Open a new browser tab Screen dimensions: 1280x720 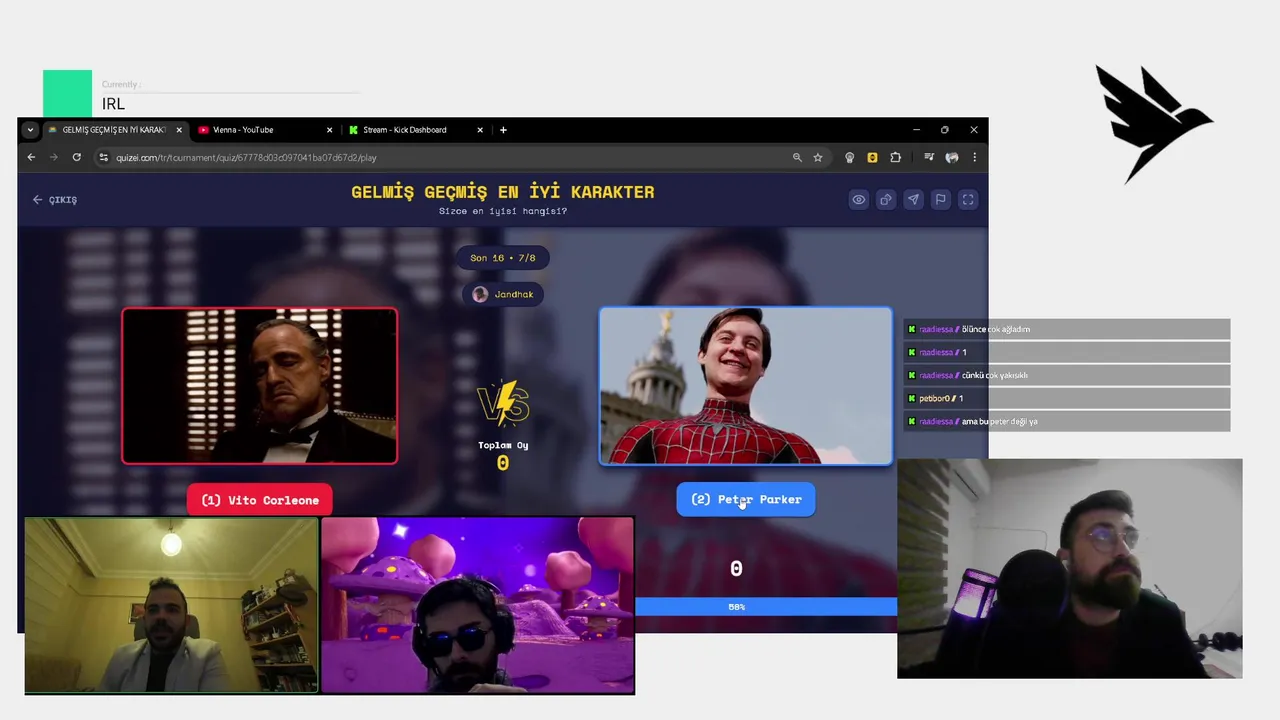(503, 130)
